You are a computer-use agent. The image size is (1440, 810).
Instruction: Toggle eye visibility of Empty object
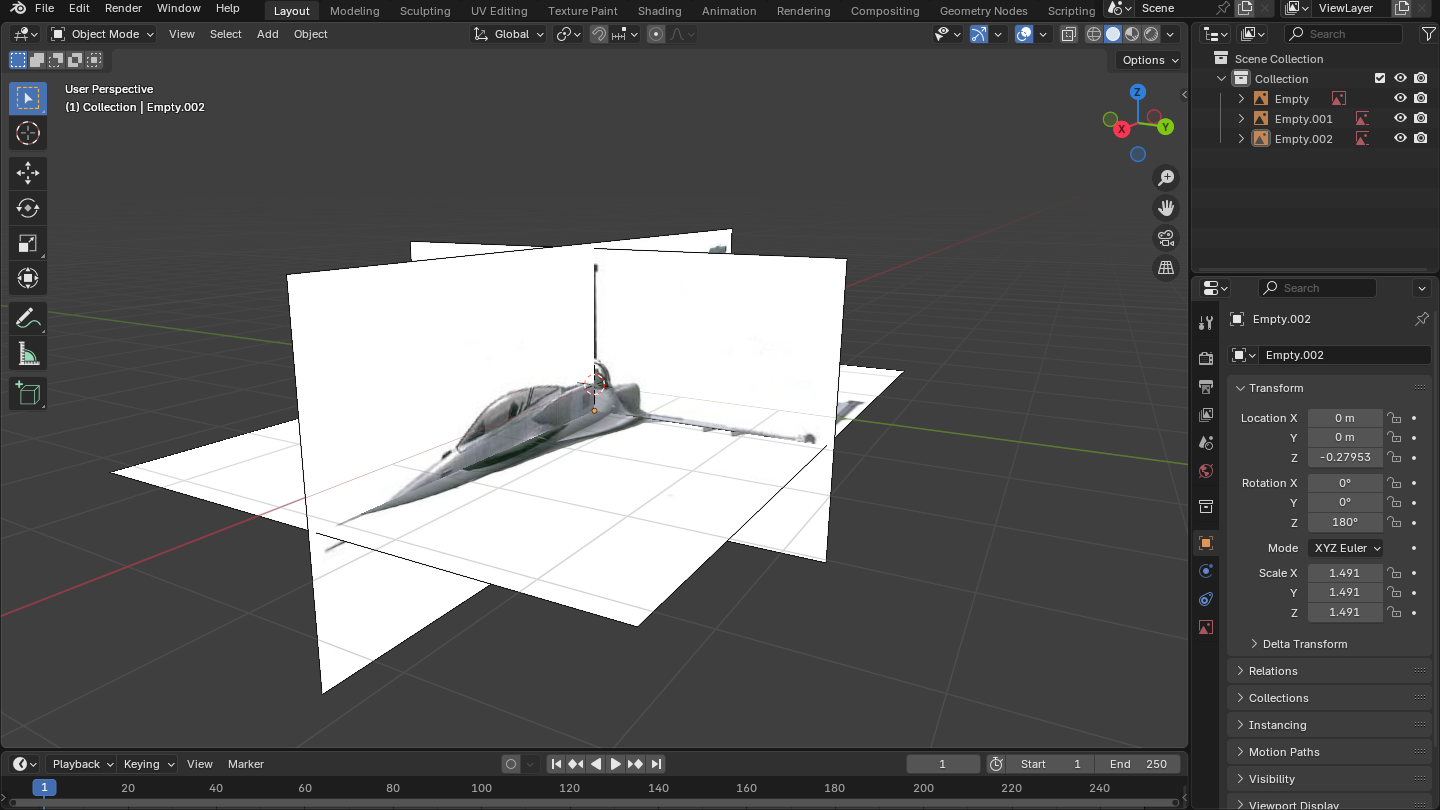(x=1400, y=98)
